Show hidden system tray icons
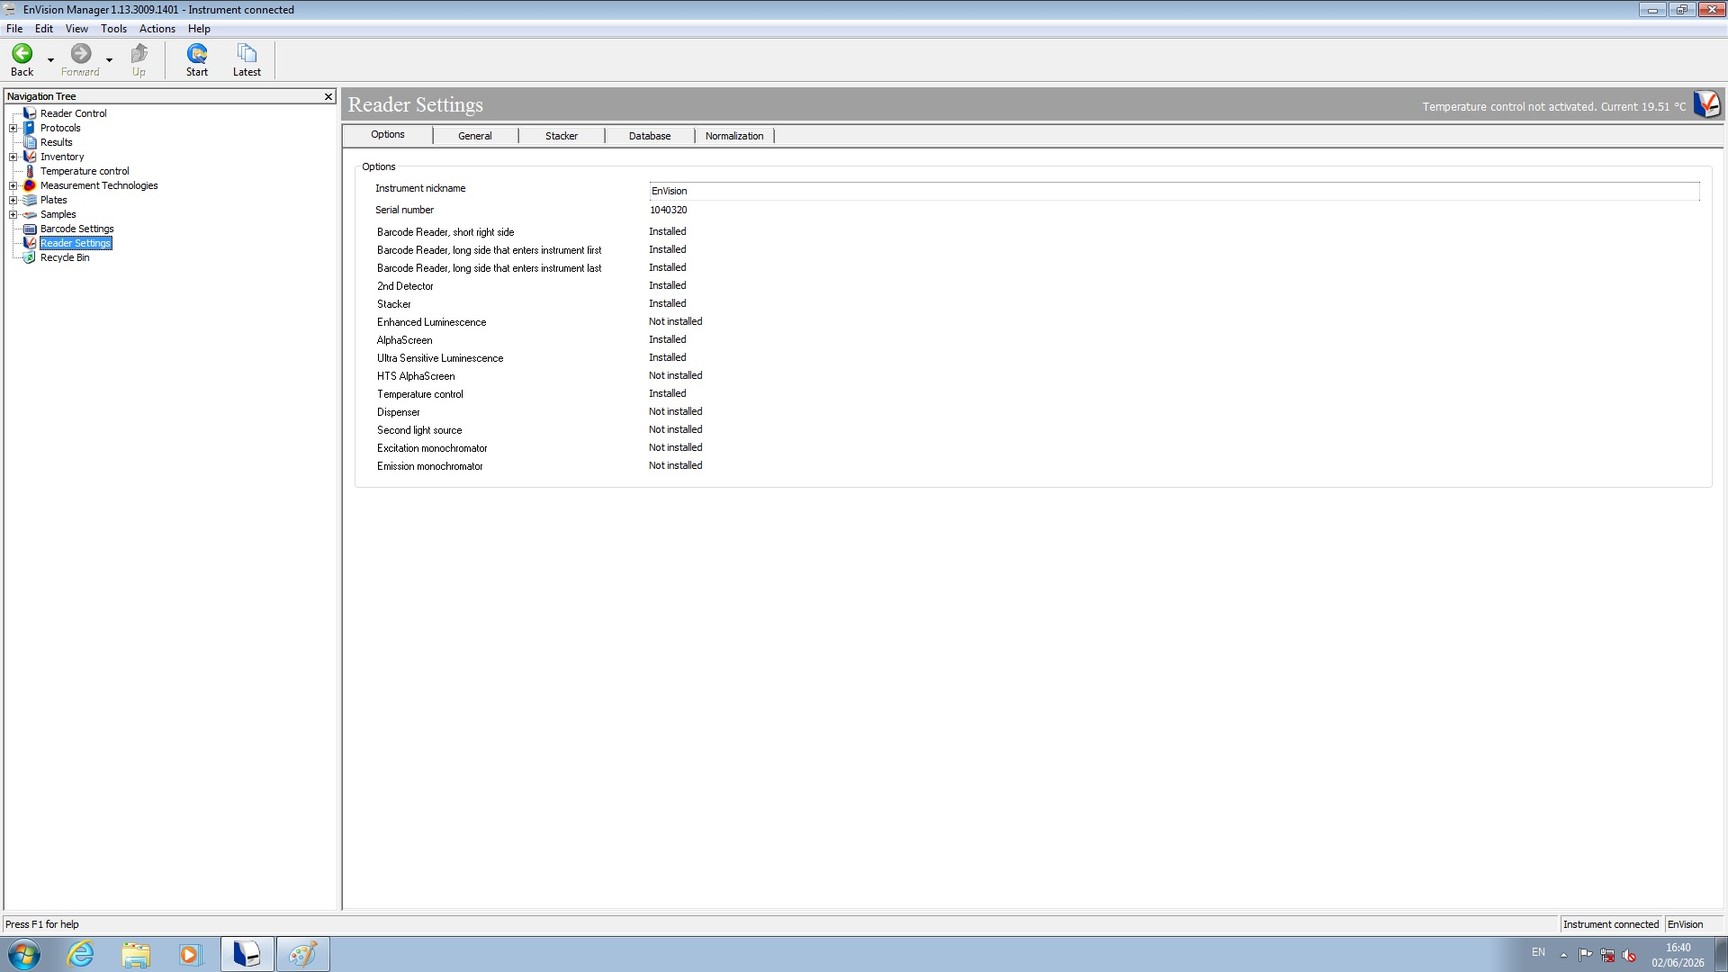Image resolution: width=1728 pixels, height=972 pixels. [1564, 955]
